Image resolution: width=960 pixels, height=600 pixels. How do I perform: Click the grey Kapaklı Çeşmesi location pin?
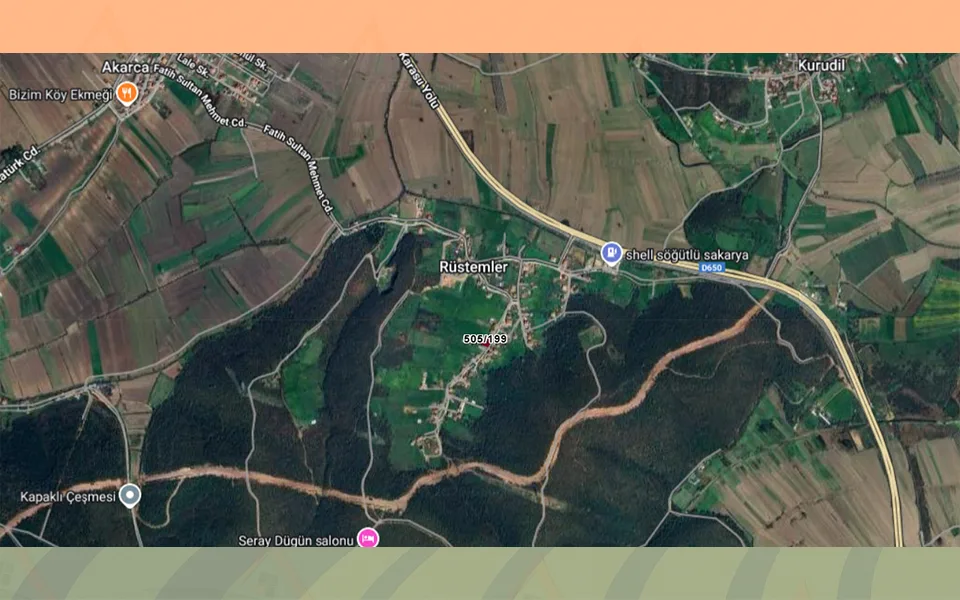tap(129, 495)
